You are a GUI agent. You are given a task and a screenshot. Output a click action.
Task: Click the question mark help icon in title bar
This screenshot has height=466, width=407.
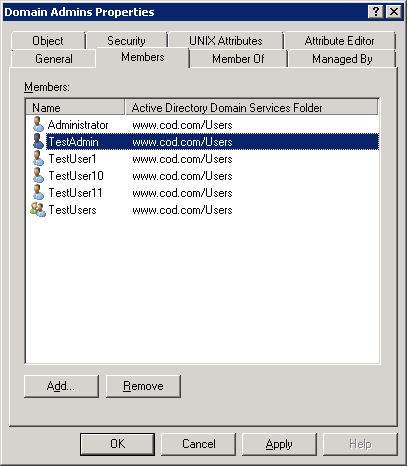click(376, 12)
